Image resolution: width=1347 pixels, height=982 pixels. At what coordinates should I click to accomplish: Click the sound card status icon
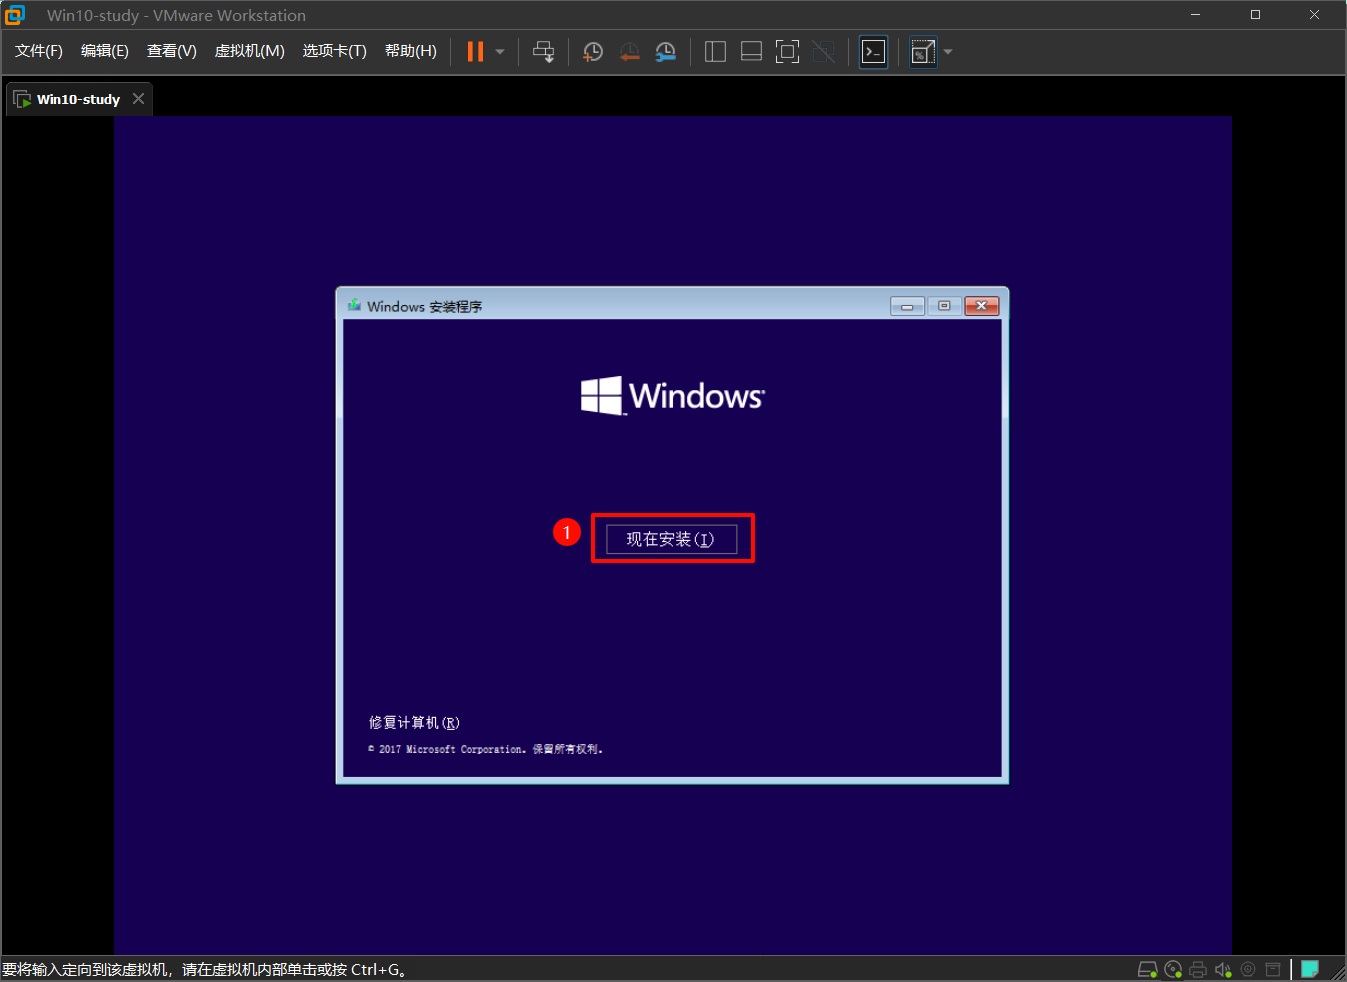[x=1223, y=969]
